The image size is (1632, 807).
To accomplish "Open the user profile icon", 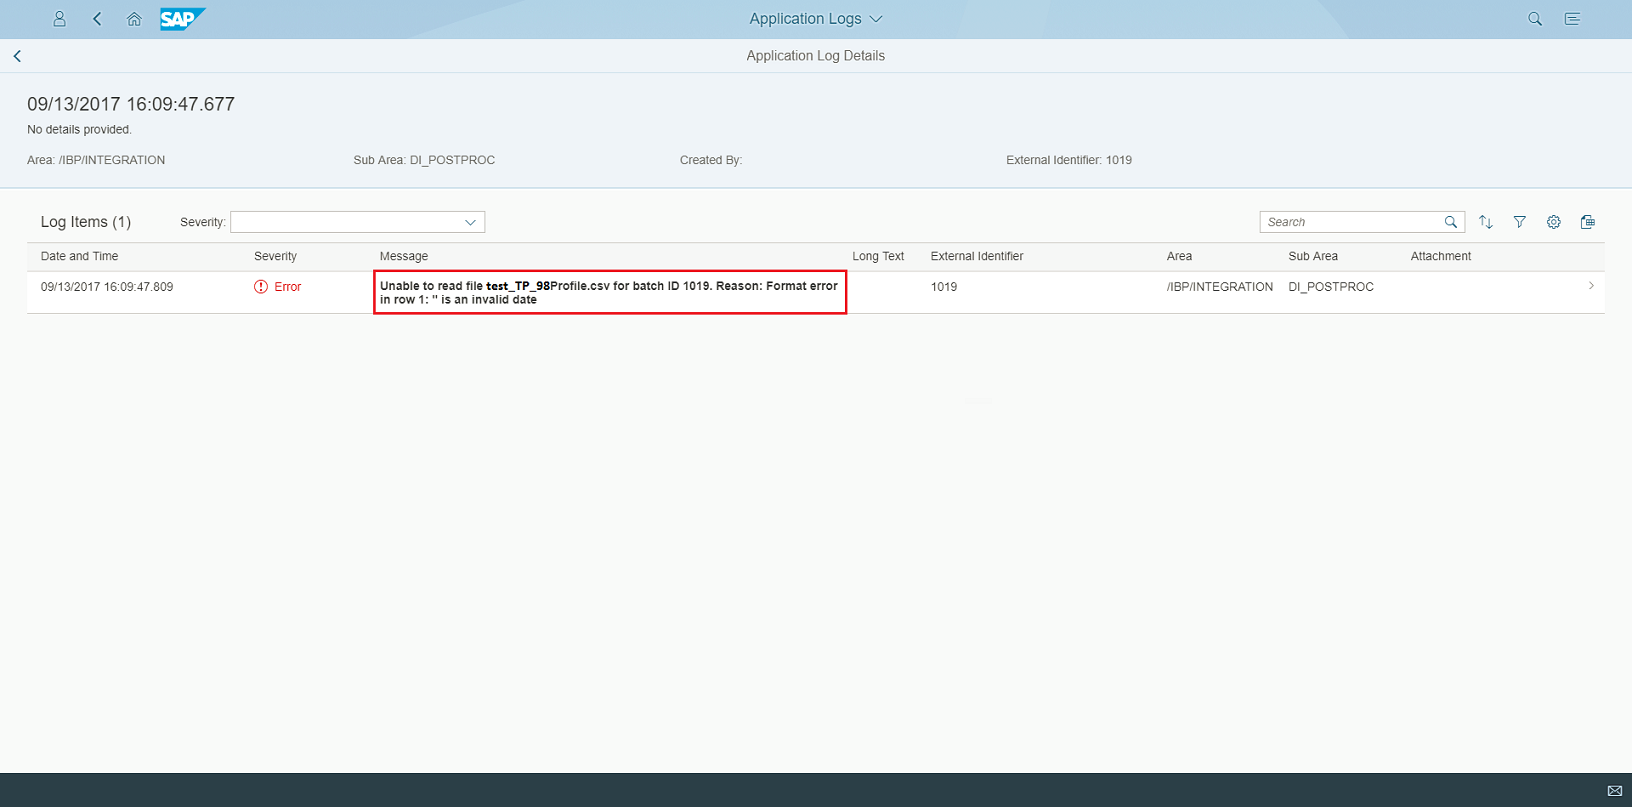I will click(x=59, y=19).
